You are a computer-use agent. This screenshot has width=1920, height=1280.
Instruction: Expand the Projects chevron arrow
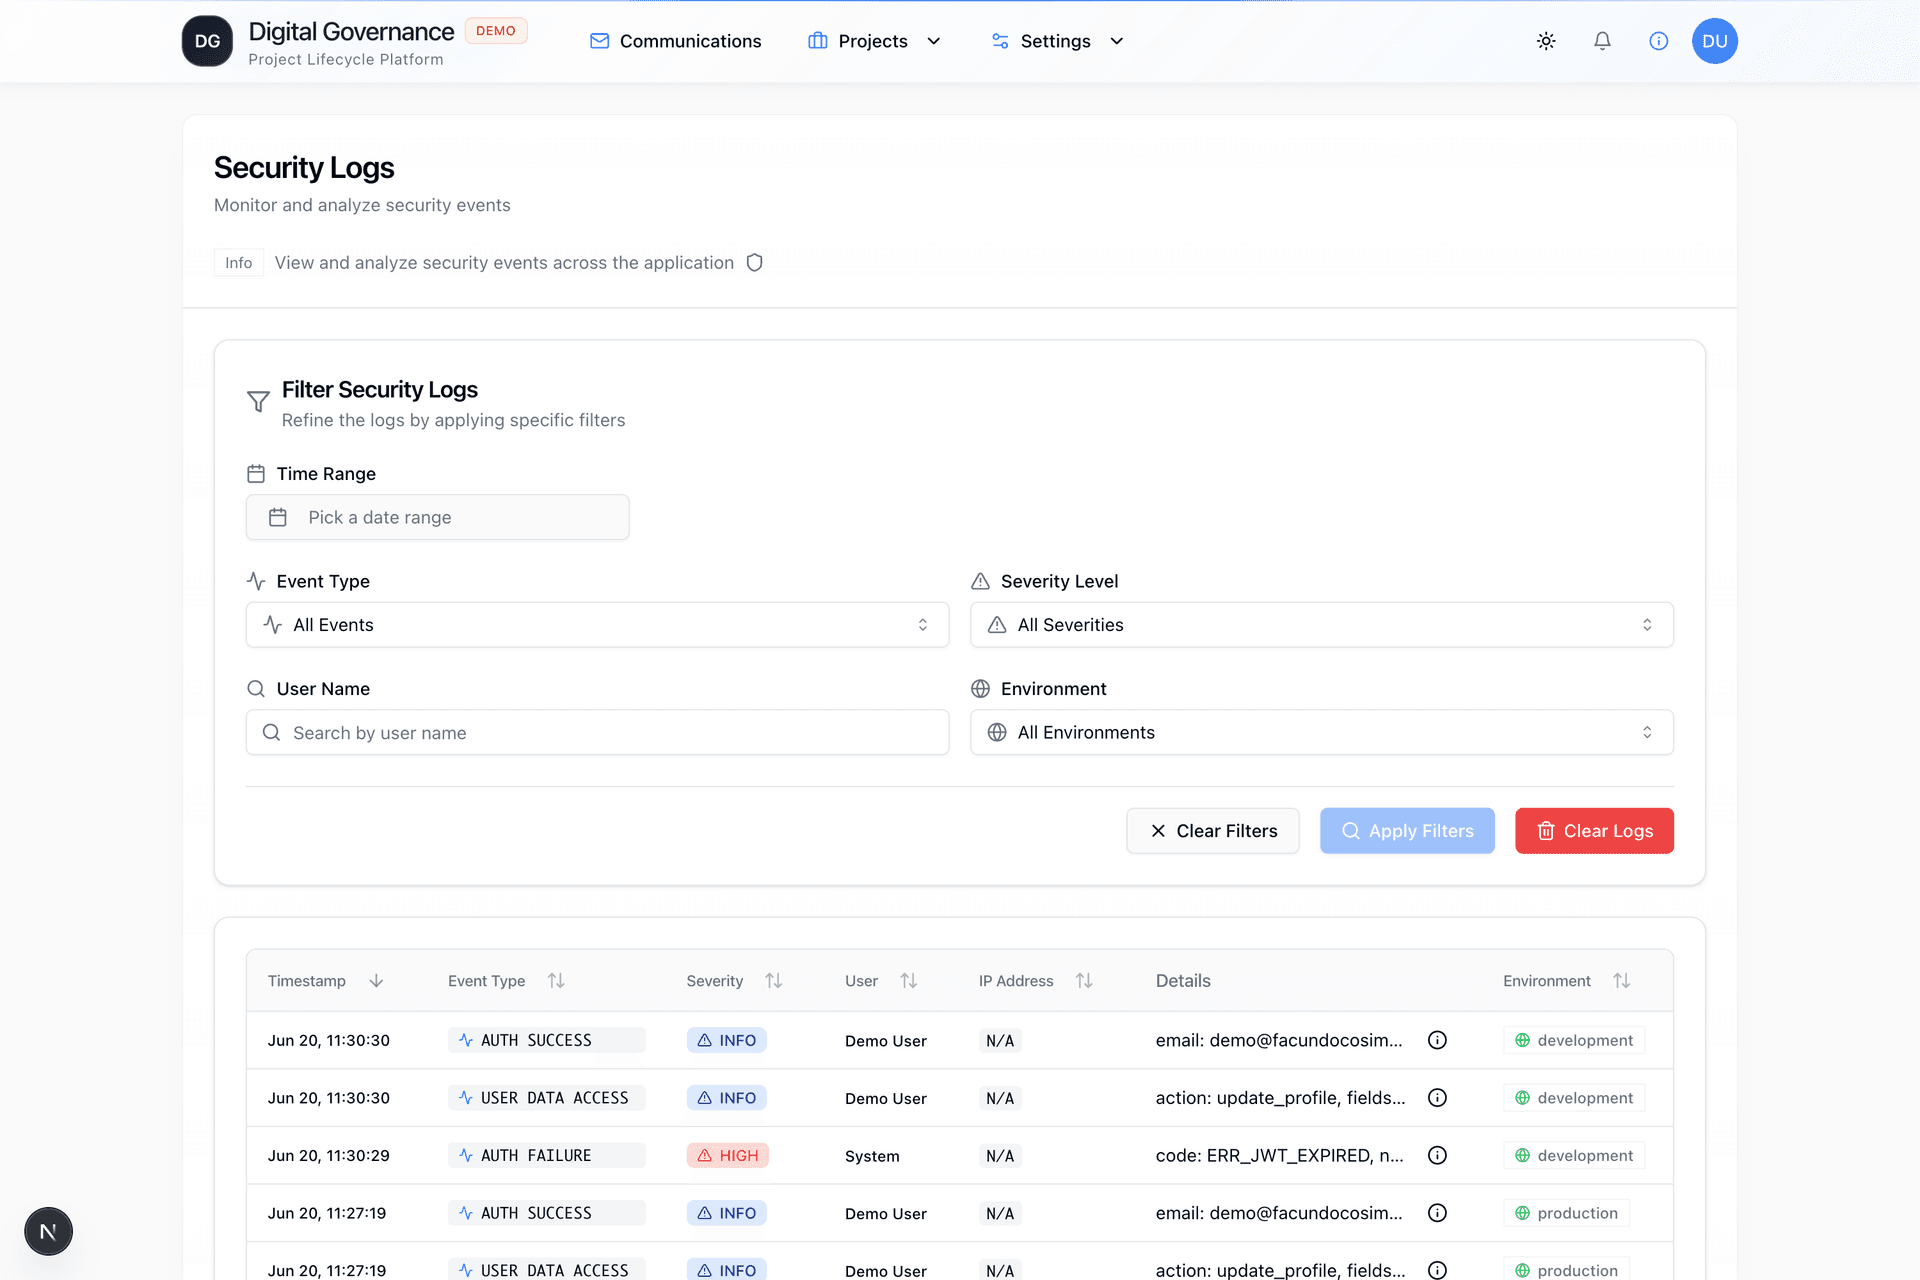pos(934,41)
